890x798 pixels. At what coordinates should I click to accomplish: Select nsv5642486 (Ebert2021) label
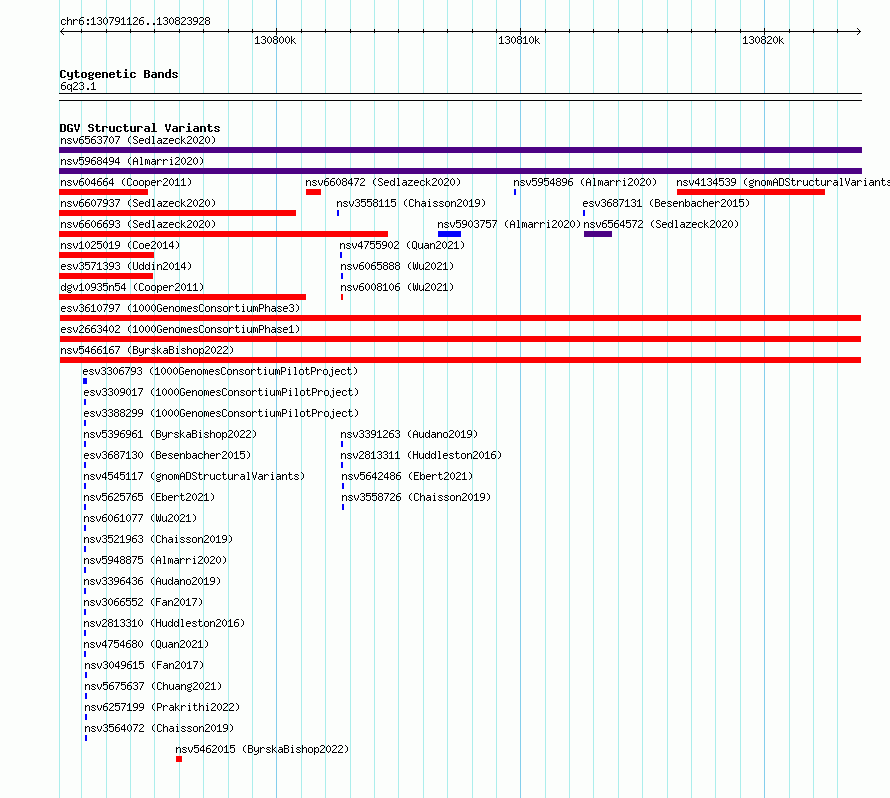click(x=407, y=476)
